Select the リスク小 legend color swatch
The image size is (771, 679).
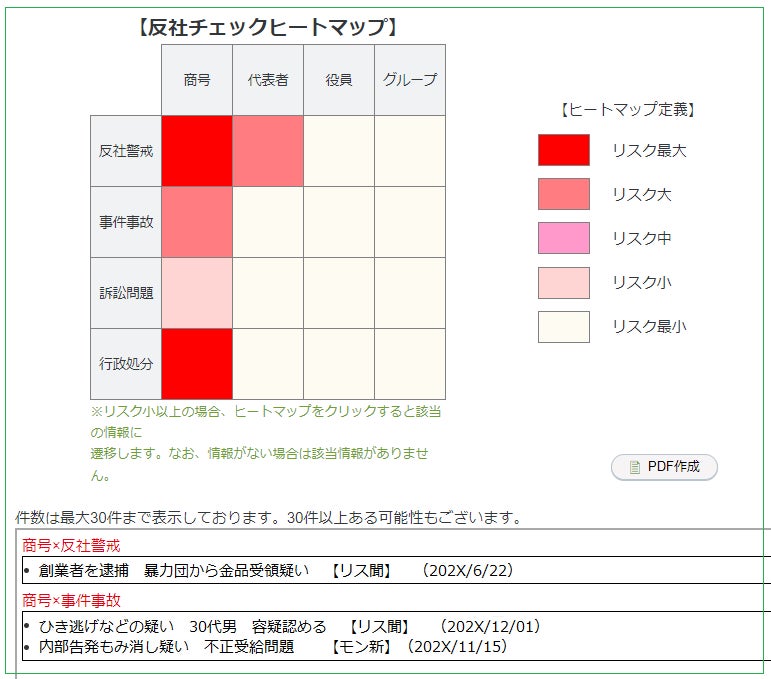564,282
